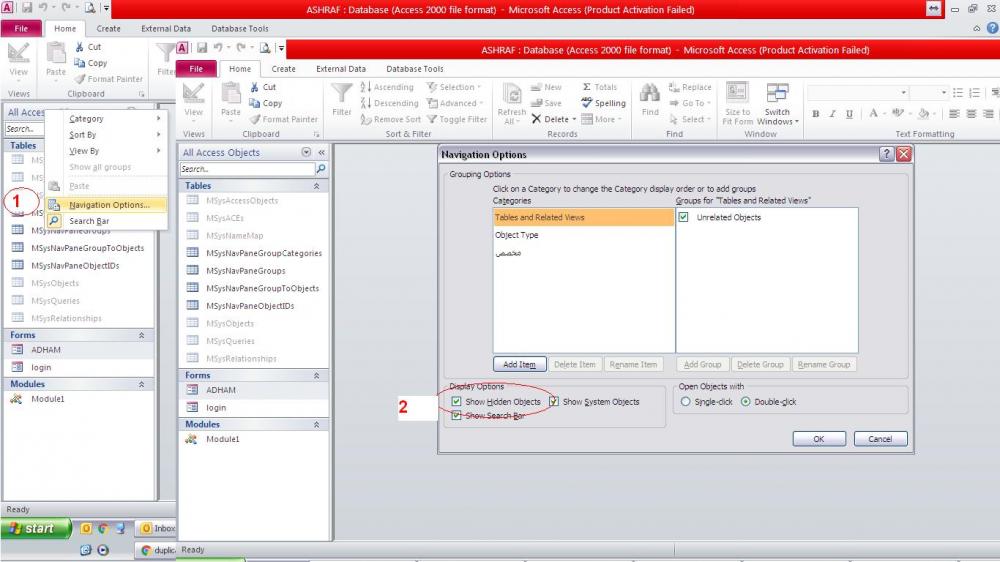The image size is (1000, 562).
Task: Click Toggle Filter in the ribbon
Action: (x=457, y=119)
